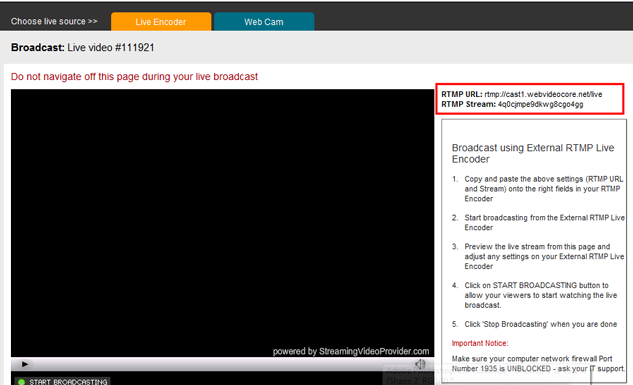Click the green START BROADCASTING indicator dot
Image resolution: width=633 pixels, height=385 pixels.
tap(21, 382)
